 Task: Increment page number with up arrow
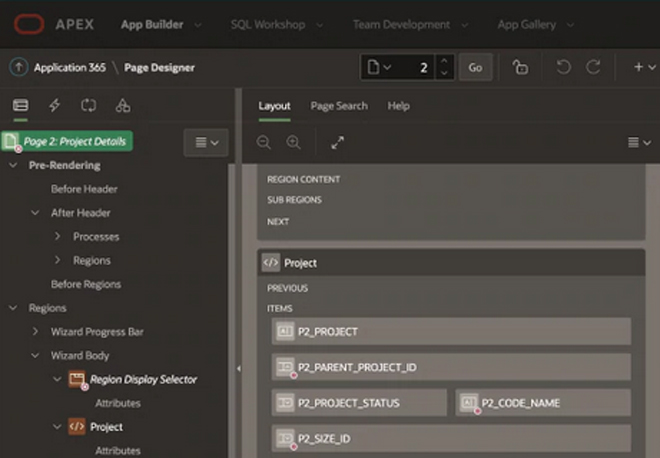(x=444, y=61)
